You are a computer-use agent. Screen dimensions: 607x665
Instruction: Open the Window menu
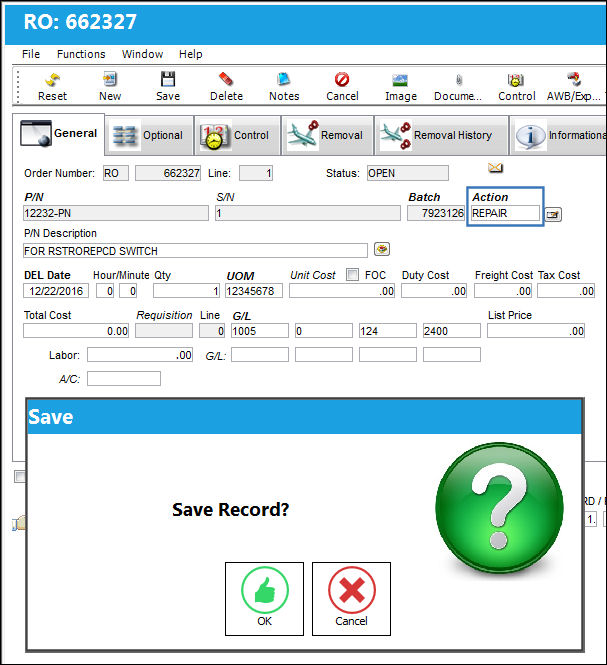click(143, 54)
